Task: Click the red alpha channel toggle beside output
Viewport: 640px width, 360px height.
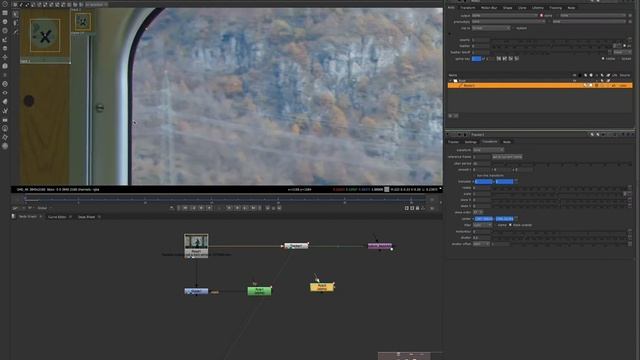Action: (x=541, y=16)
